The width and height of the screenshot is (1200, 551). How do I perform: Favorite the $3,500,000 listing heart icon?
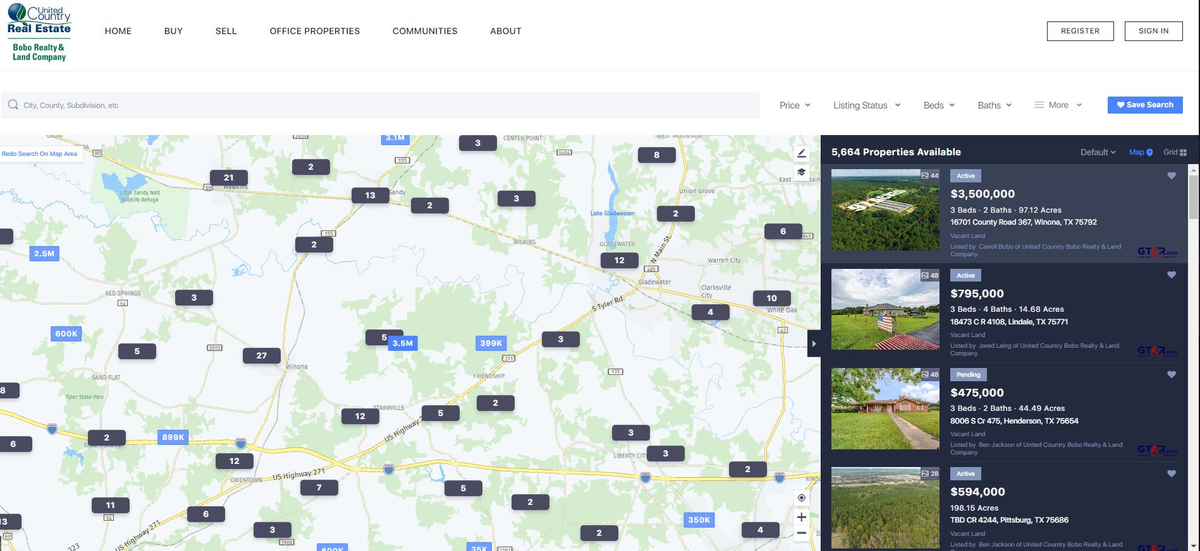pos(1172,176)
